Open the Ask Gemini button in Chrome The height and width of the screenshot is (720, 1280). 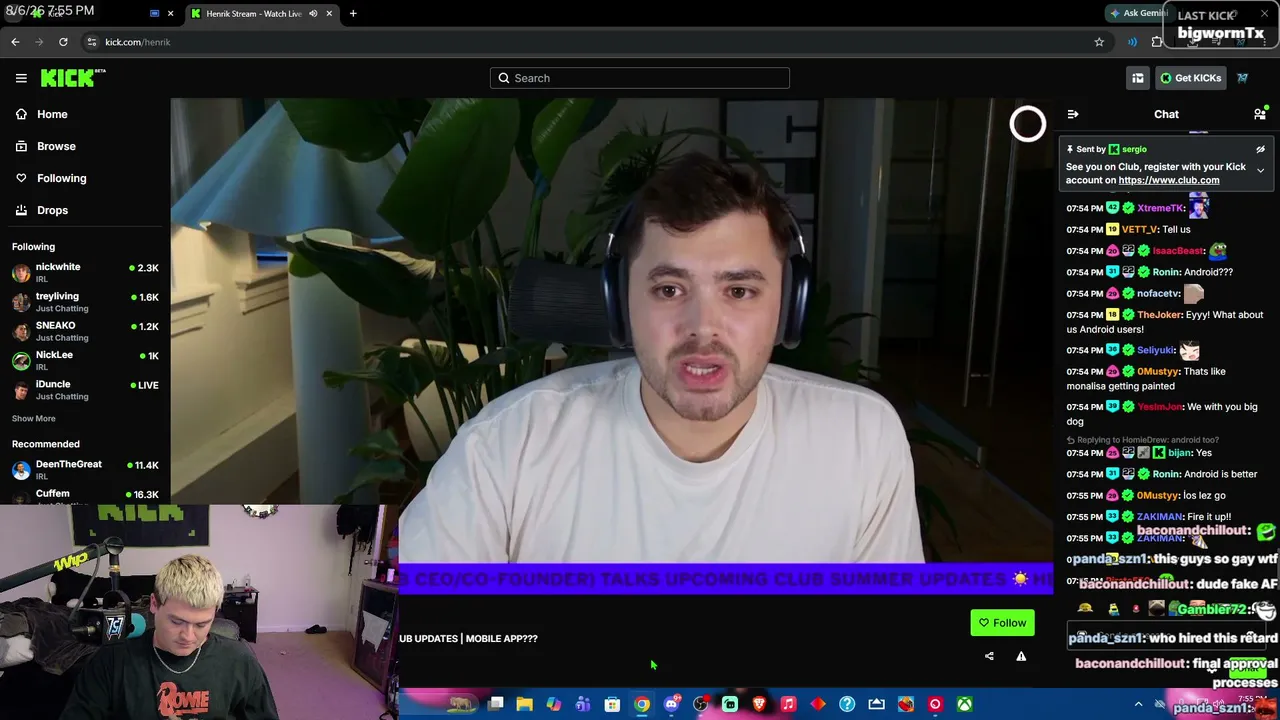coord(1139,13)
